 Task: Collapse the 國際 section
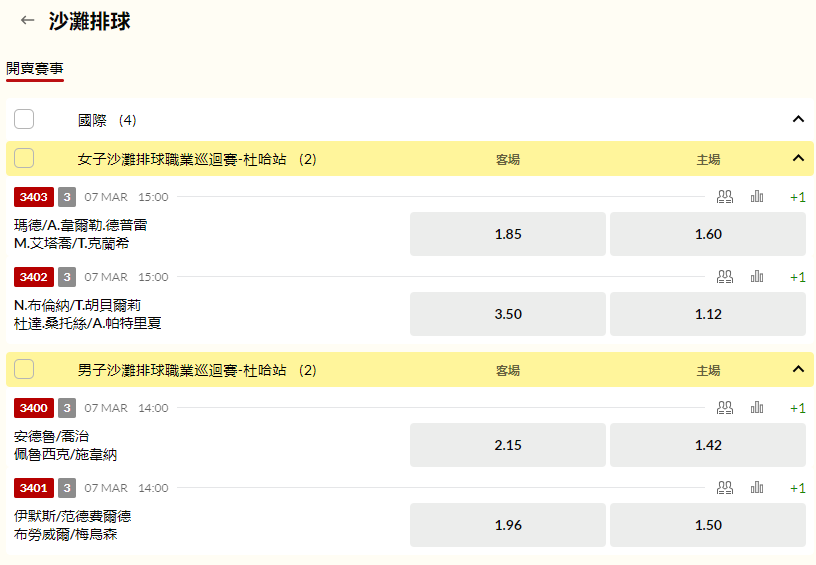[x=798, y=119]
